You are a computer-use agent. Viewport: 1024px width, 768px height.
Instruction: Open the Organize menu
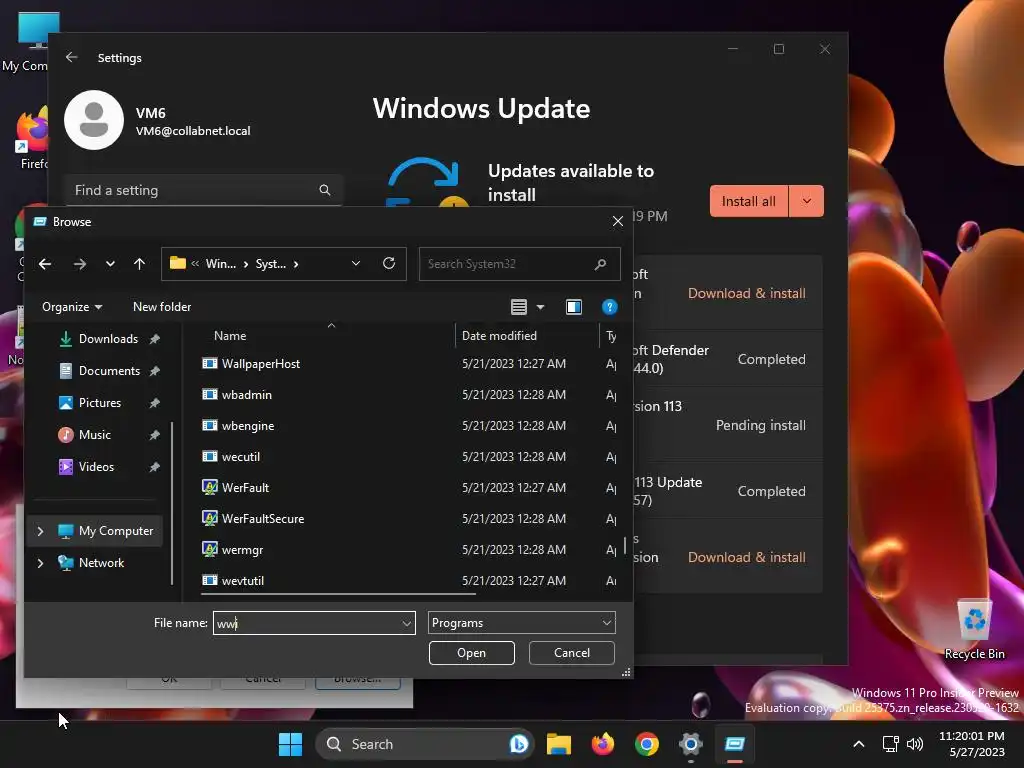[x=72, y=307]
